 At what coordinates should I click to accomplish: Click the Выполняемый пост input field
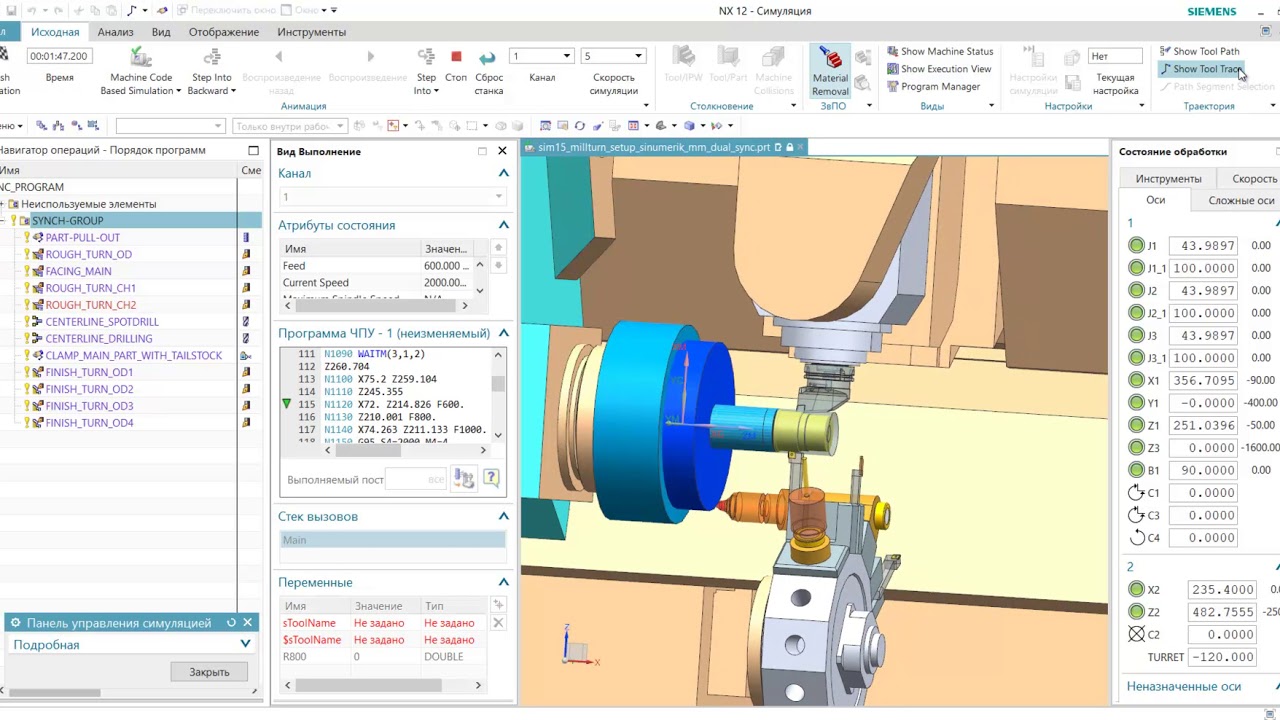point(415,480)
